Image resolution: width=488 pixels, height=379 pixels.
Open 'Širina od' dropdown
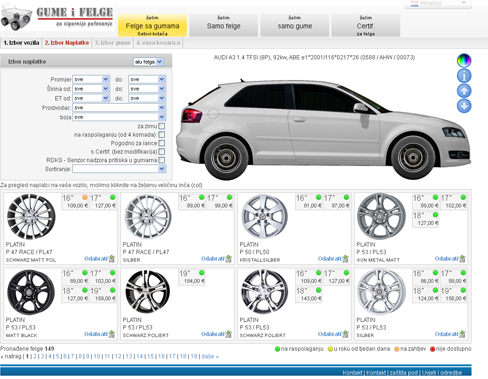click(91, 89)
